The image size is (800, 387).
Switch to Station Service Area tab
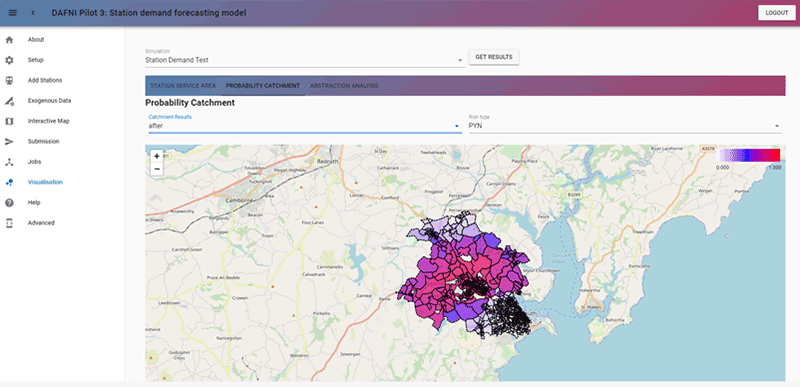(183, 86)
